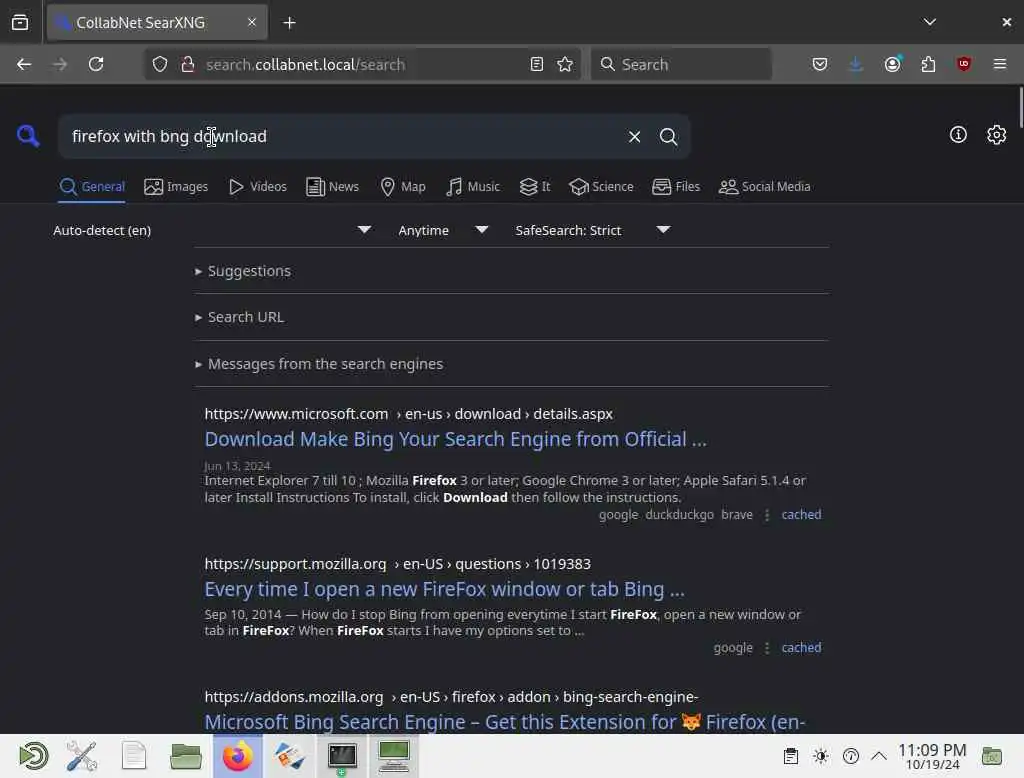
Task: Open a new browser tab
Action: pyautogui.click(x=289, y=23)
